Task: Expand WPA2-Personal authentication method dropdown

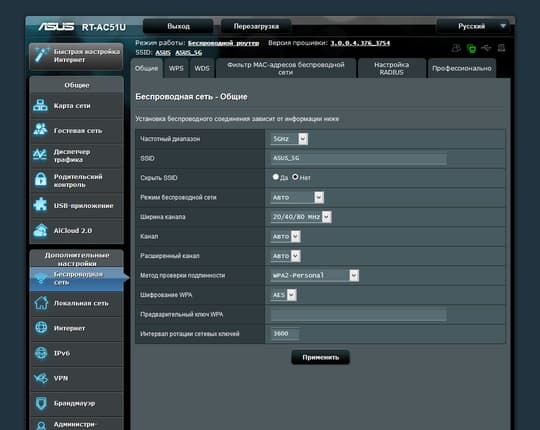Action: [315, 275]
